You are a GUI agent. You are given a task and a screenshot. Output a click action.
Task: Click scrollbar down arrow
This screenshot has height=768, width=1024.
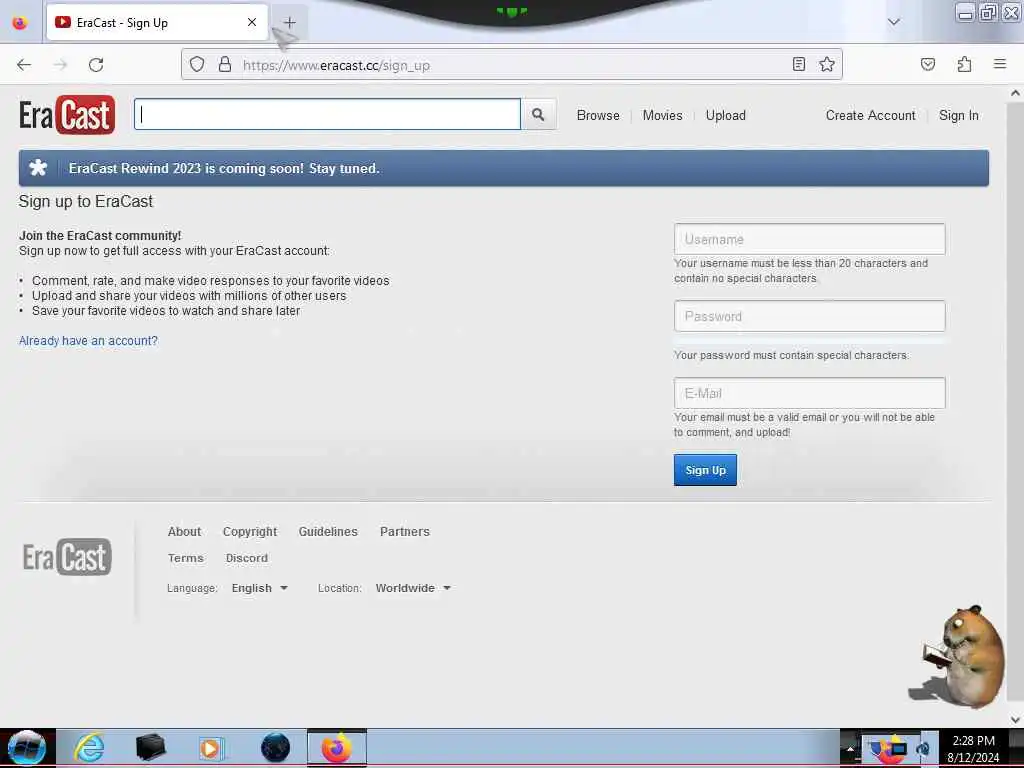point(1016,719)
